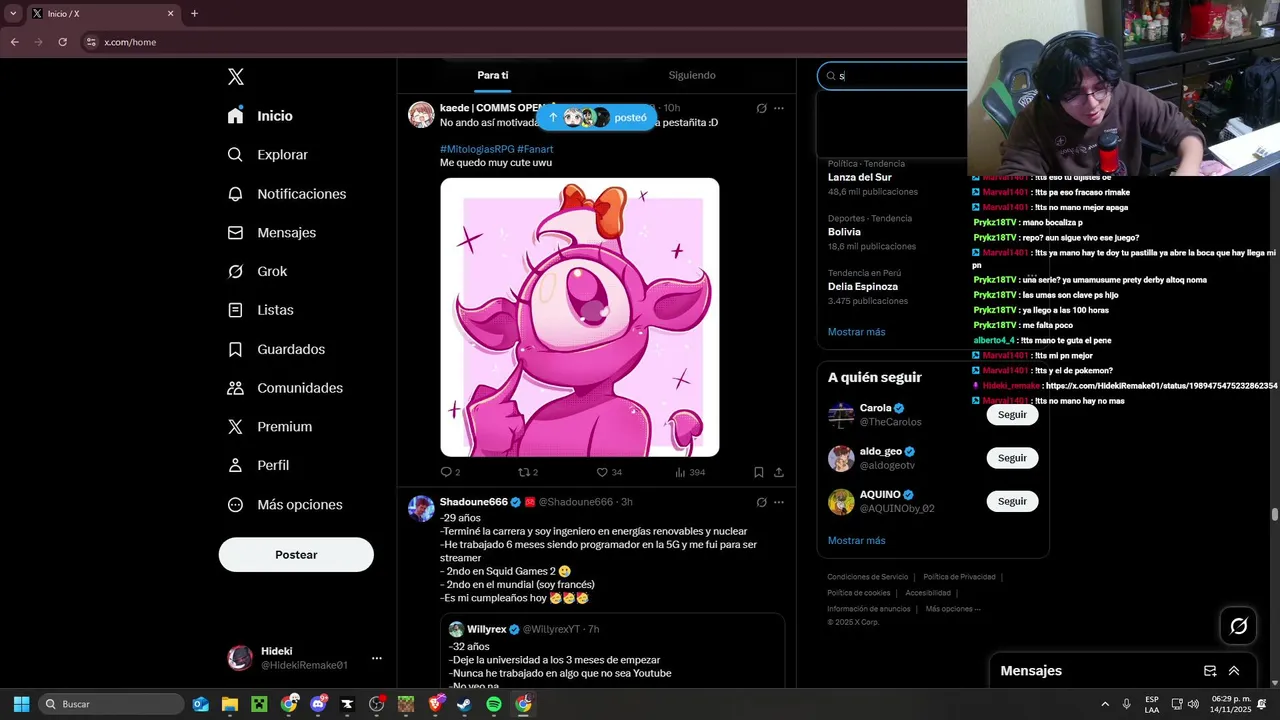Screen dimensions: 1280x720
Task: Open kaede's profile avatar
Action: point(421,114)
